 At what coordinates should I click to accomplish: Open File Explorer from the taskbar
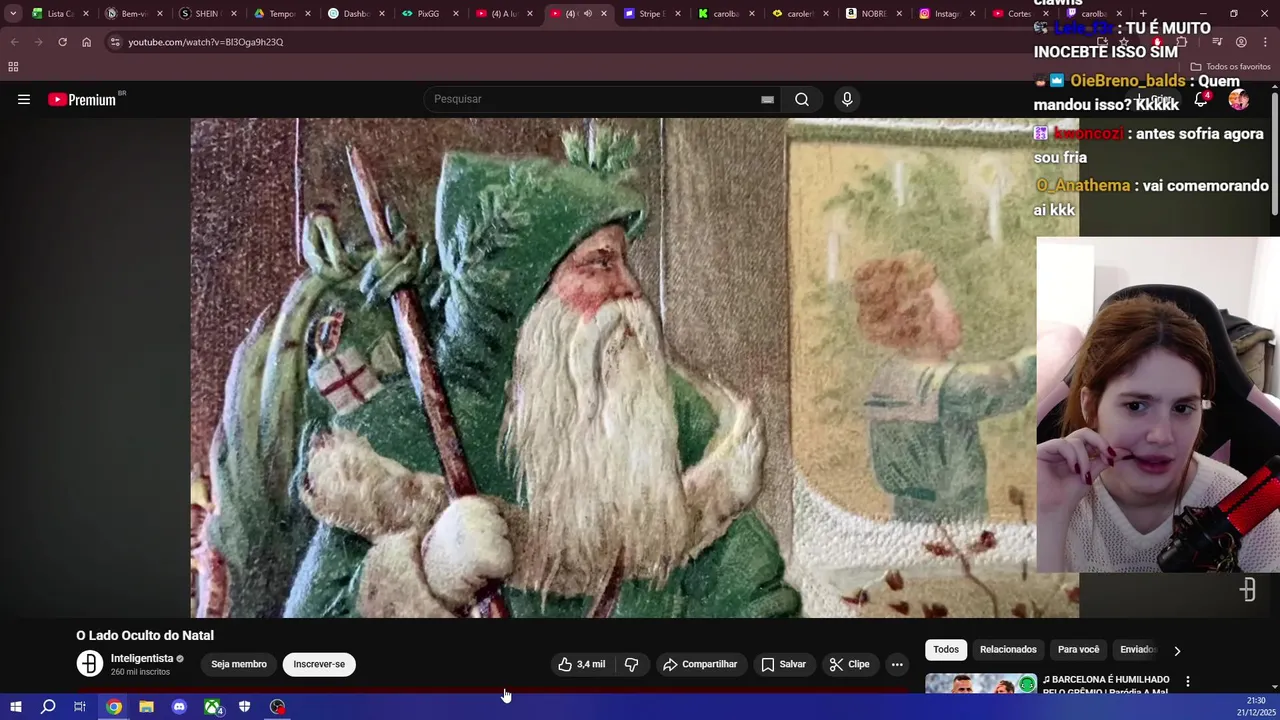click(146, 707)
